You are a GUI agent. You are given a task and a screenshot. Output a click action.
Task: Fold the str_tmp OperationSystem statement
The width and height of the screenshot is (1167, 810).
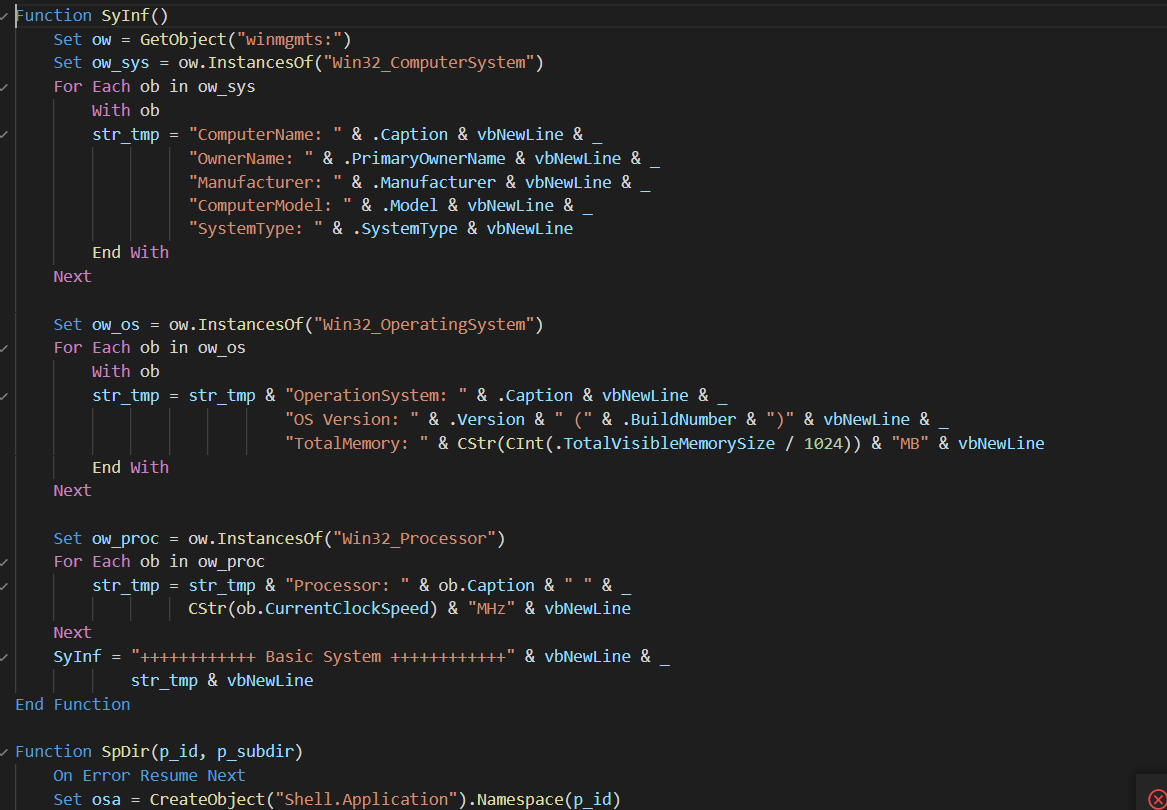[x=4, y=395]
